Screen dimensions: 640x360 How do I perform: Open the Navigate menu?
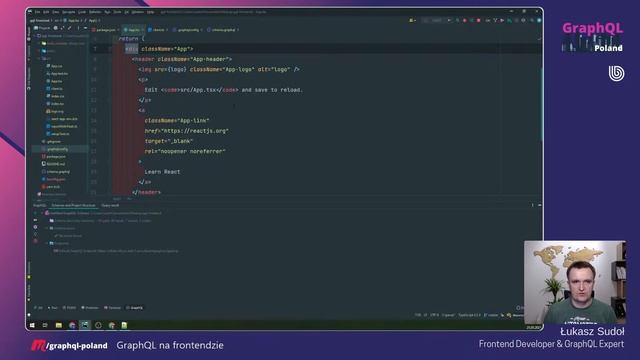coord(69,12)
